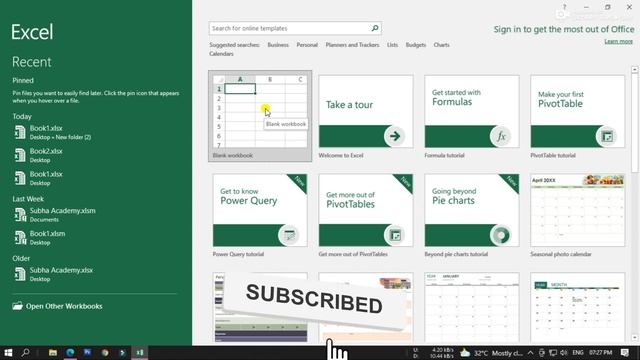The image size is (640, 360).
Task: Open Microsoft Edge from the taskbar
Action: (70, 353)
